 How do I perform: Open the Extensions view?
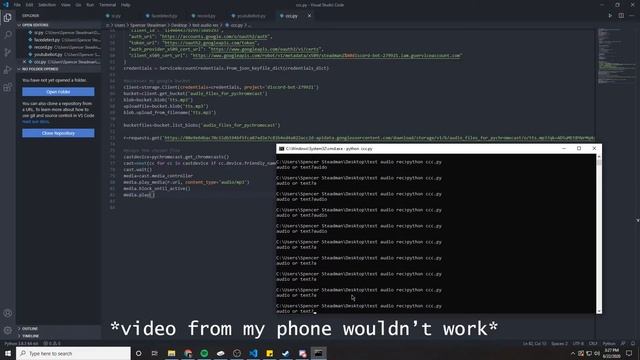[8, 87]
